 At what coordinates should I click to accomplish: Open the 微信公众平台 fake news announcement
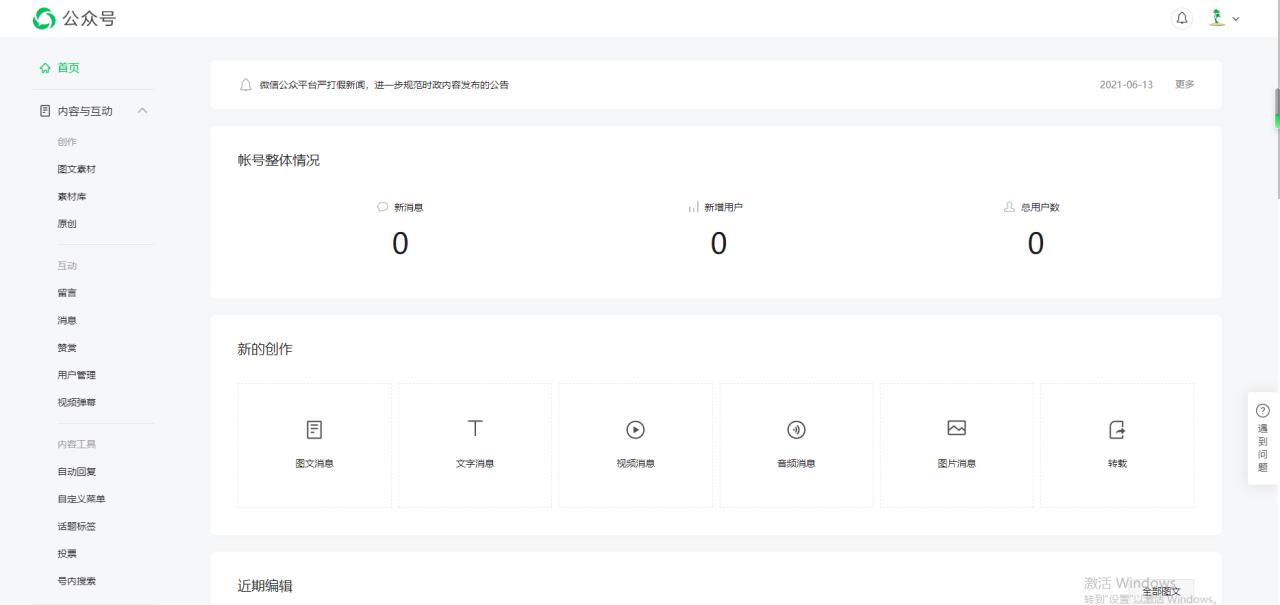384,85
